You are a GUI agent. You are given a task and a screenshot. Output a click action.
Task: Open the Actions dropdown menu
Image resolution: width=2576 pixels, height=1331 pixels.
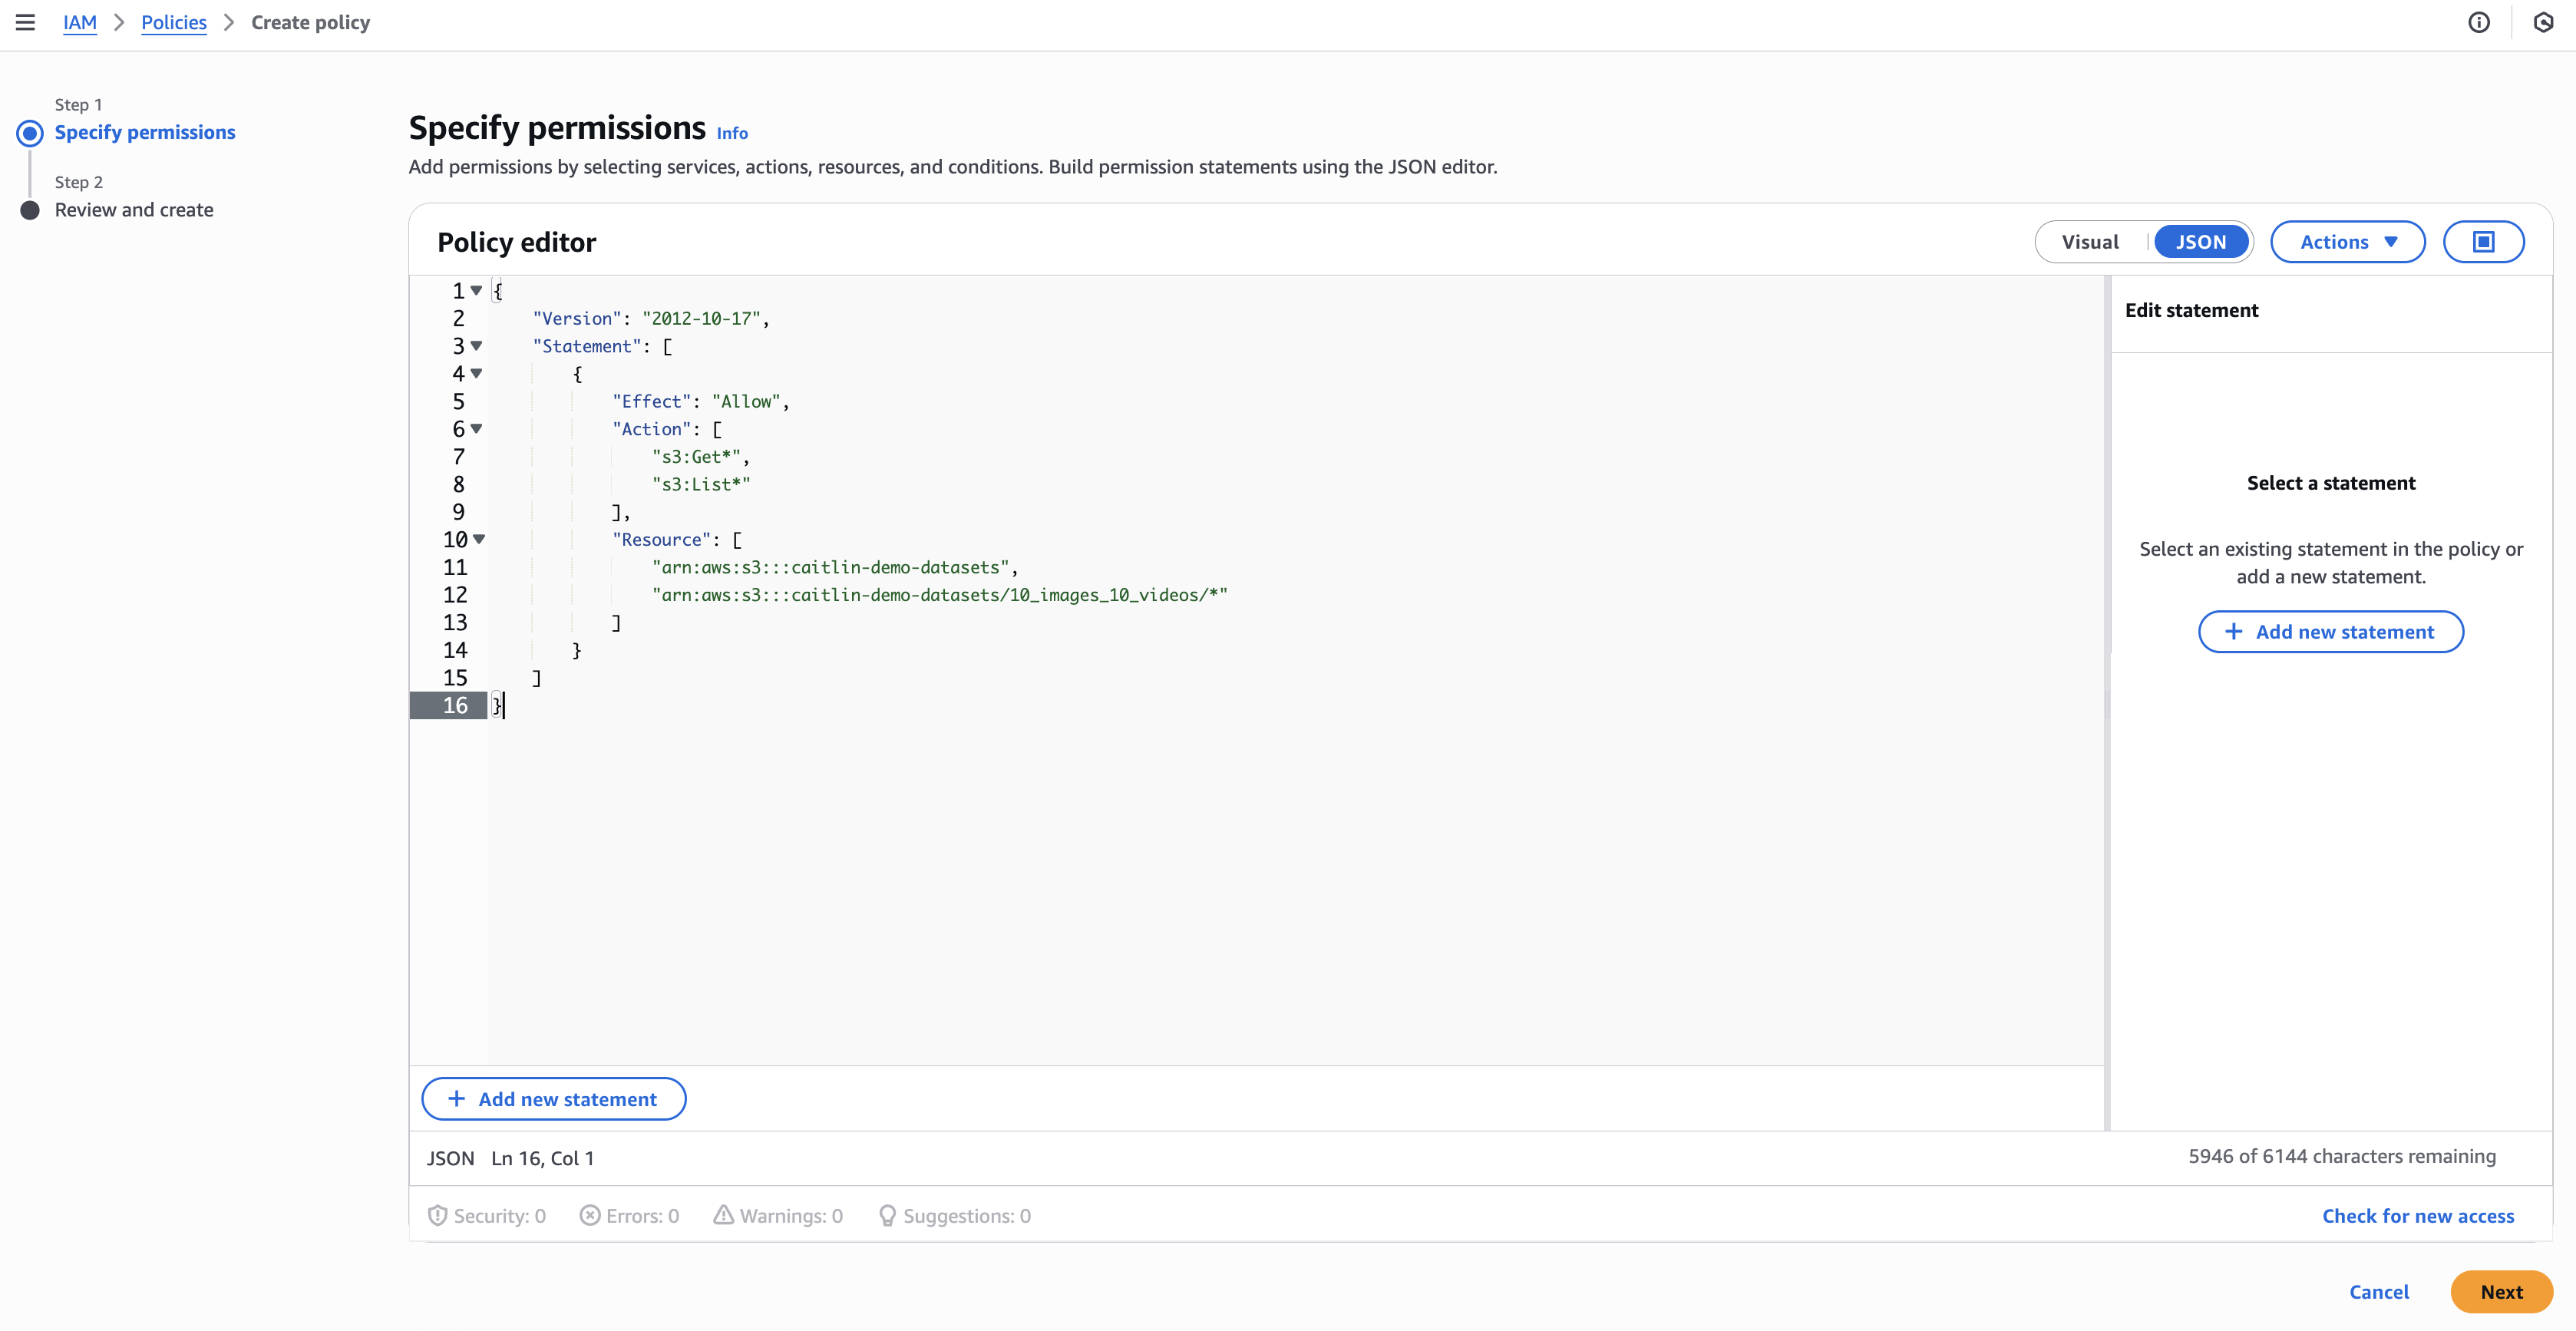click(x=2347, y=242)
